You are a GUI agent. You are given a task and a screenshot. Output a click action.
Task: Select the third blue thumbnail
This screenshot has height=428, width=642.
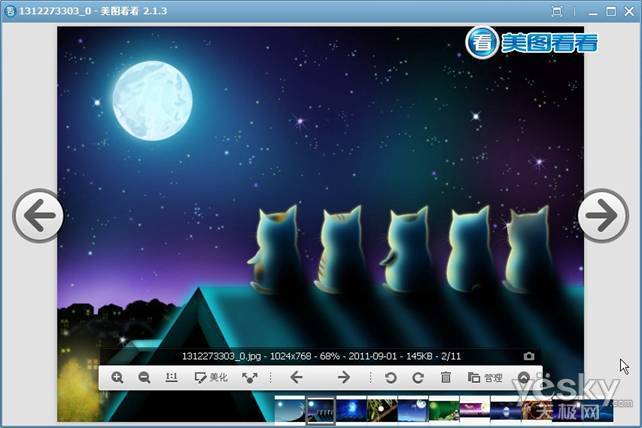(x=351, y=410)
